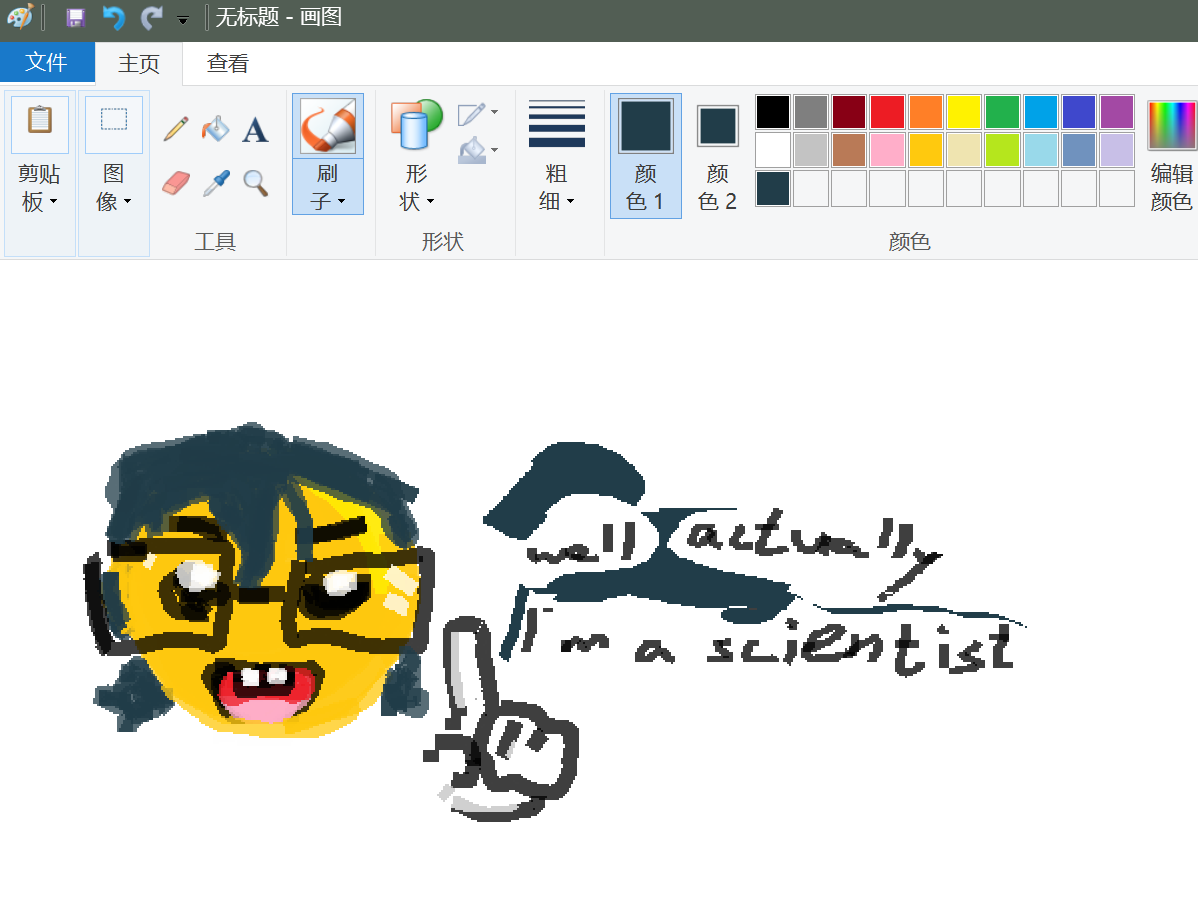The image size is (1198, 916).
Task: Select the Pencil tool
Action: tap(176, 129)
